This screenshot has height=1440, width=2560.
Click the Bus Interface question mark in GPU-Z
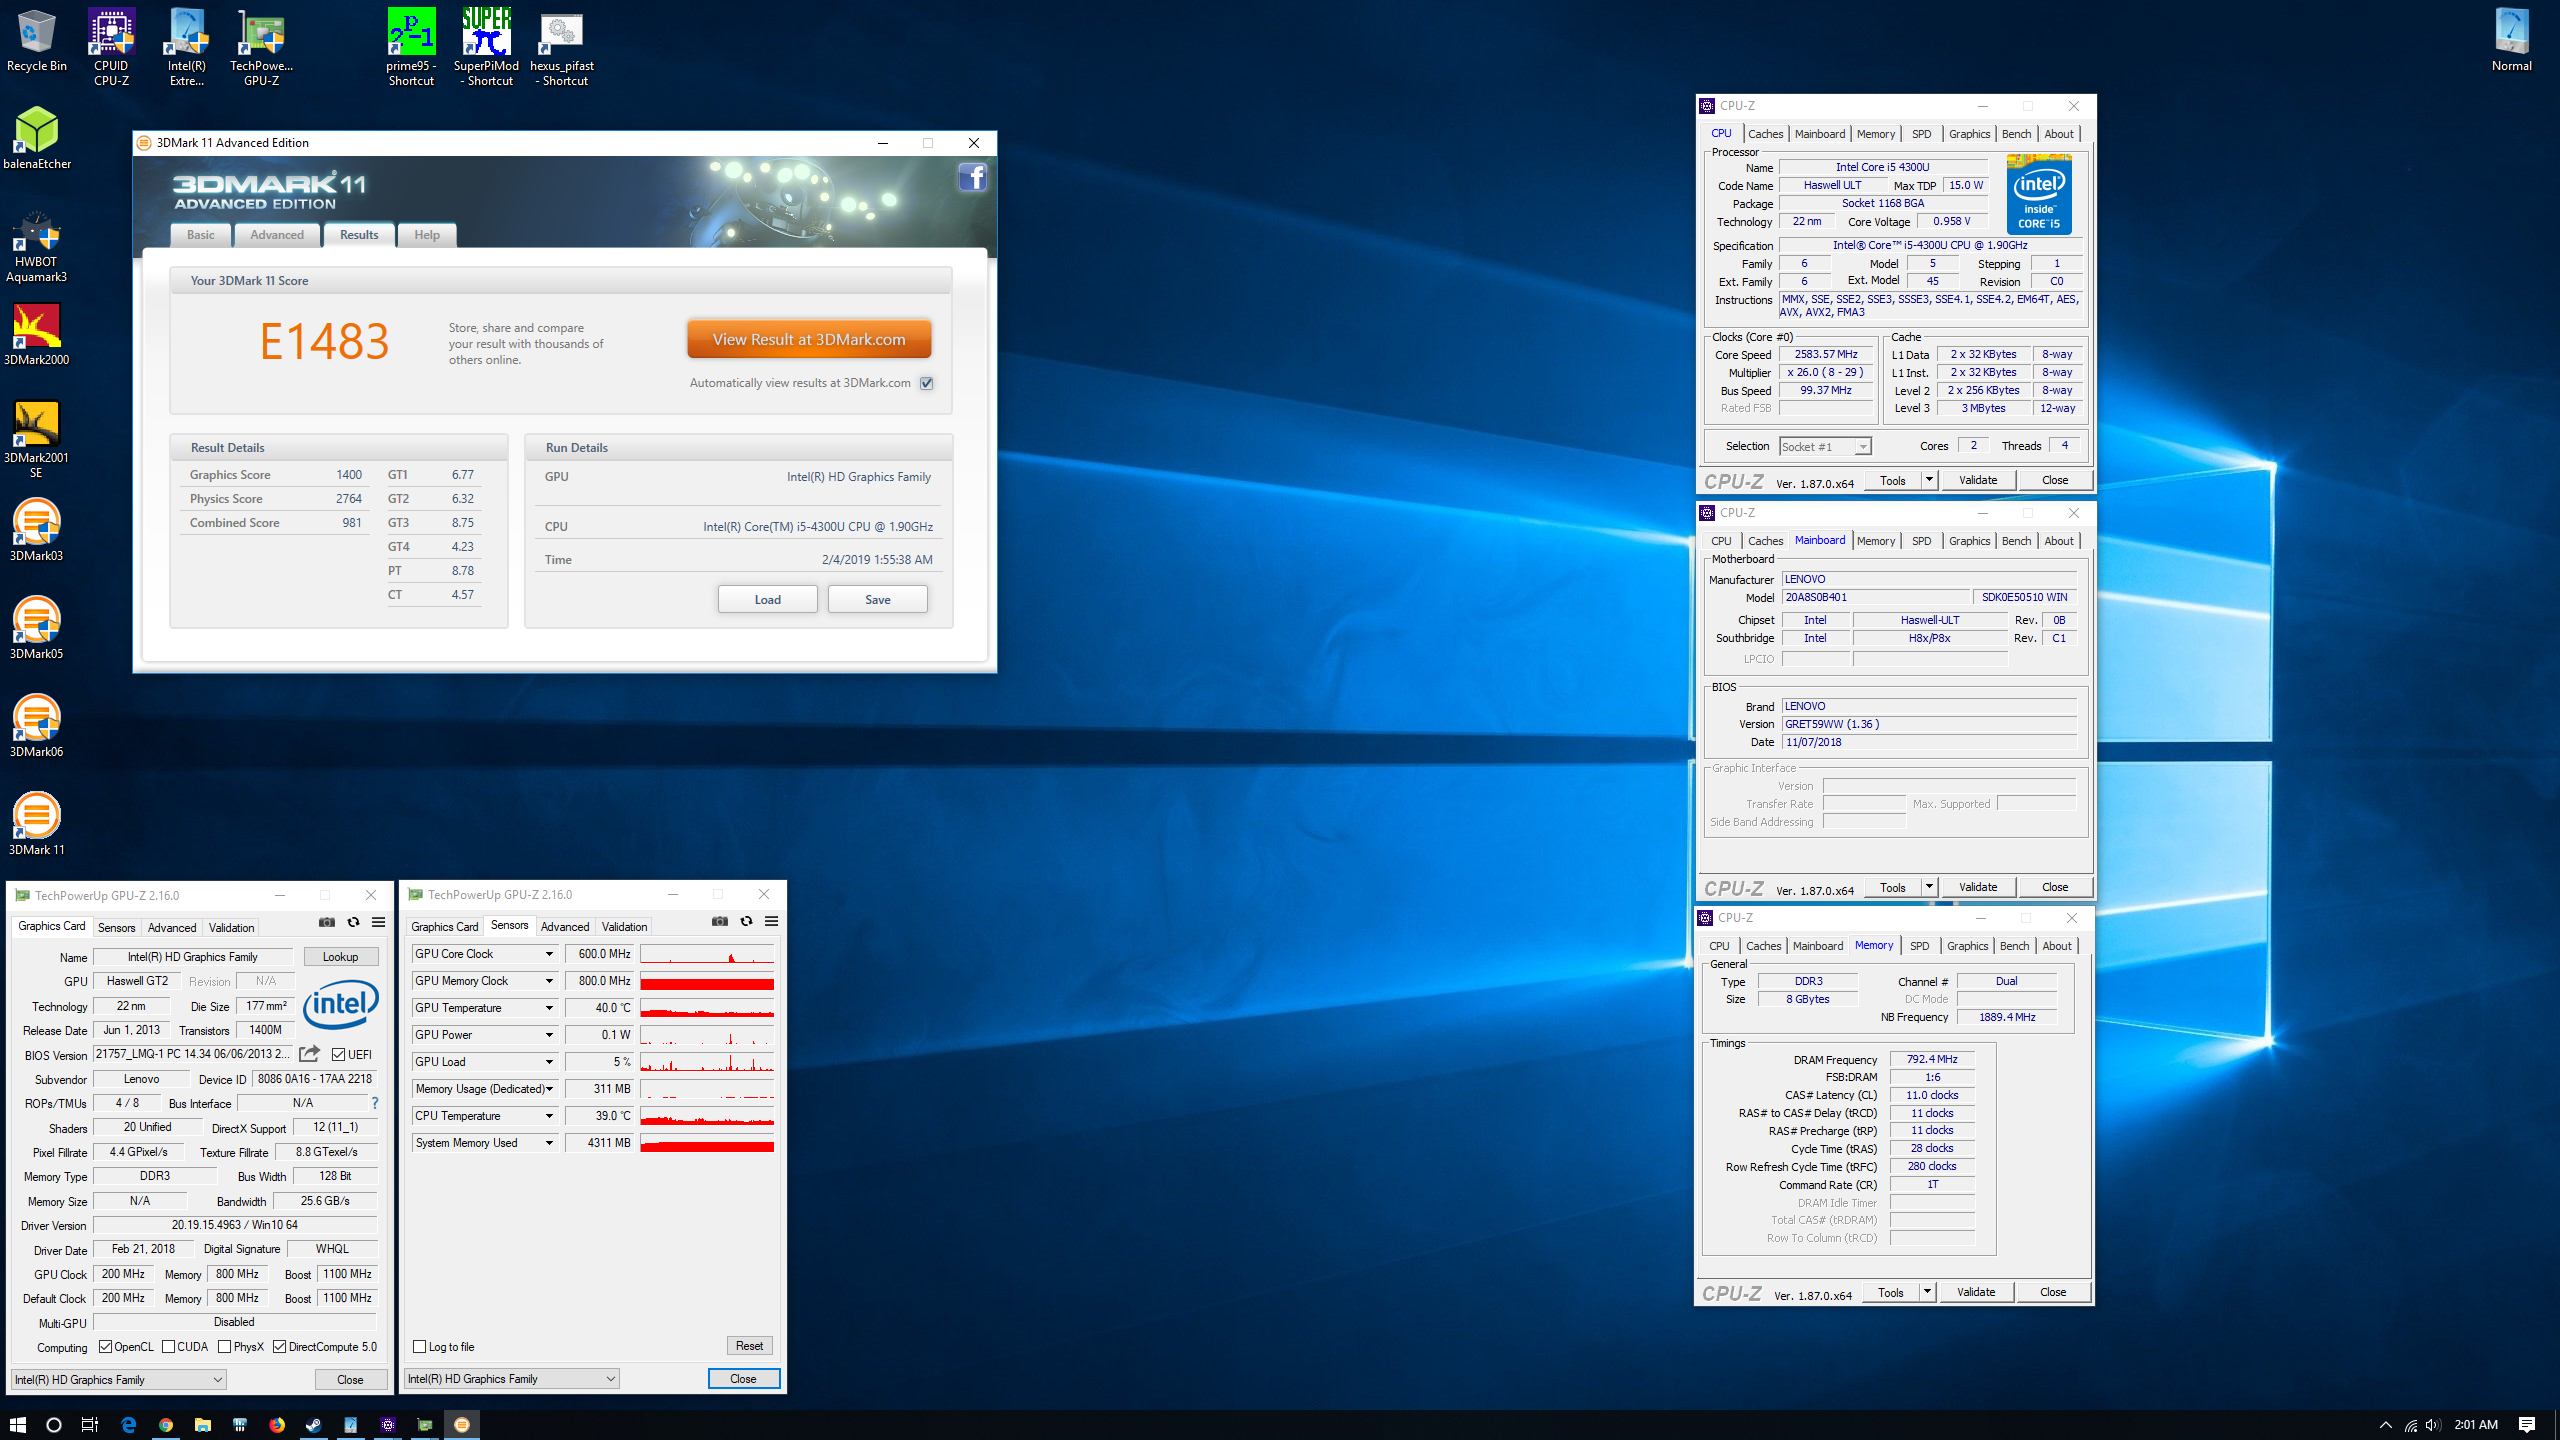[x=375, y=1103]
